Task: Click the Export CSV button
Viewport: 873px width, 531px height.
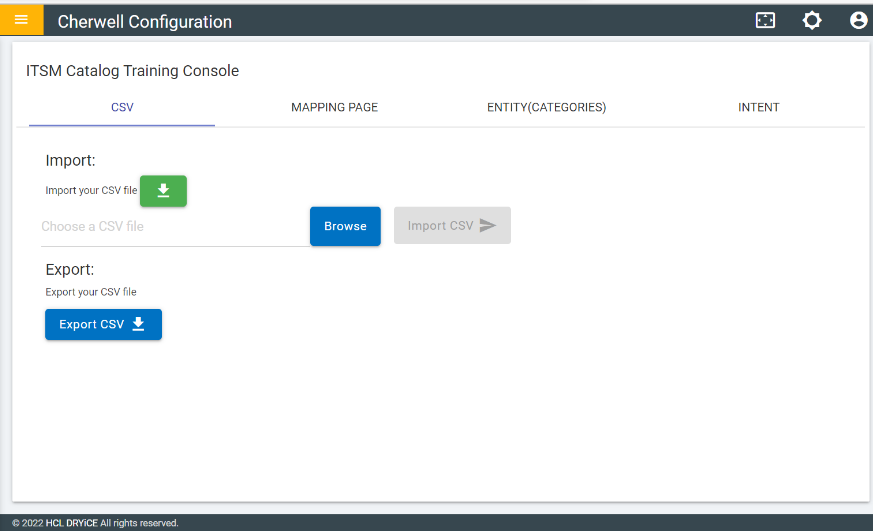Action: pos(104,324)
